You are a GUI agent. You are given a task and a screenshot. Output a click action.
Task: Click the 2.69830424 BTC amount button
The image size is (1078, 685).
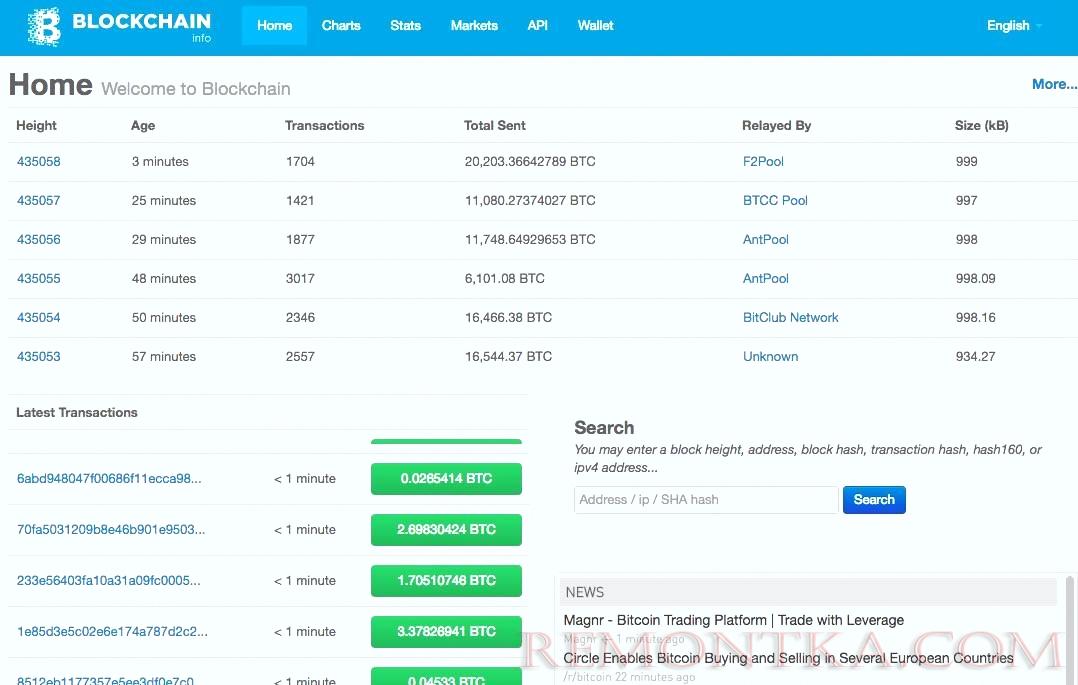pyautogui.click(x=446, y=530)
